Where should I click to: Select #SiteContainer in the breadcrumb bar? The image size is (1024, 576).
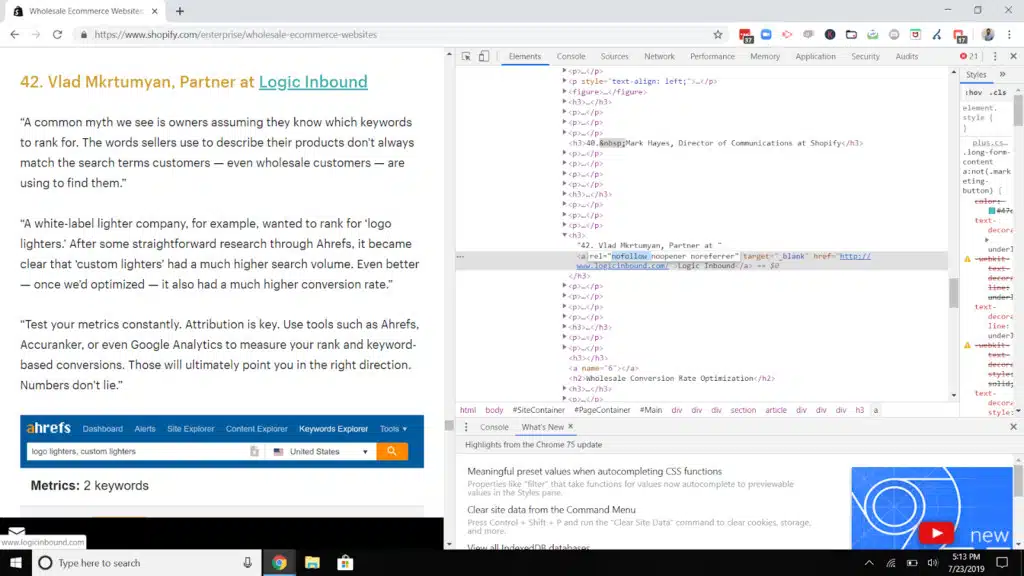538,410
